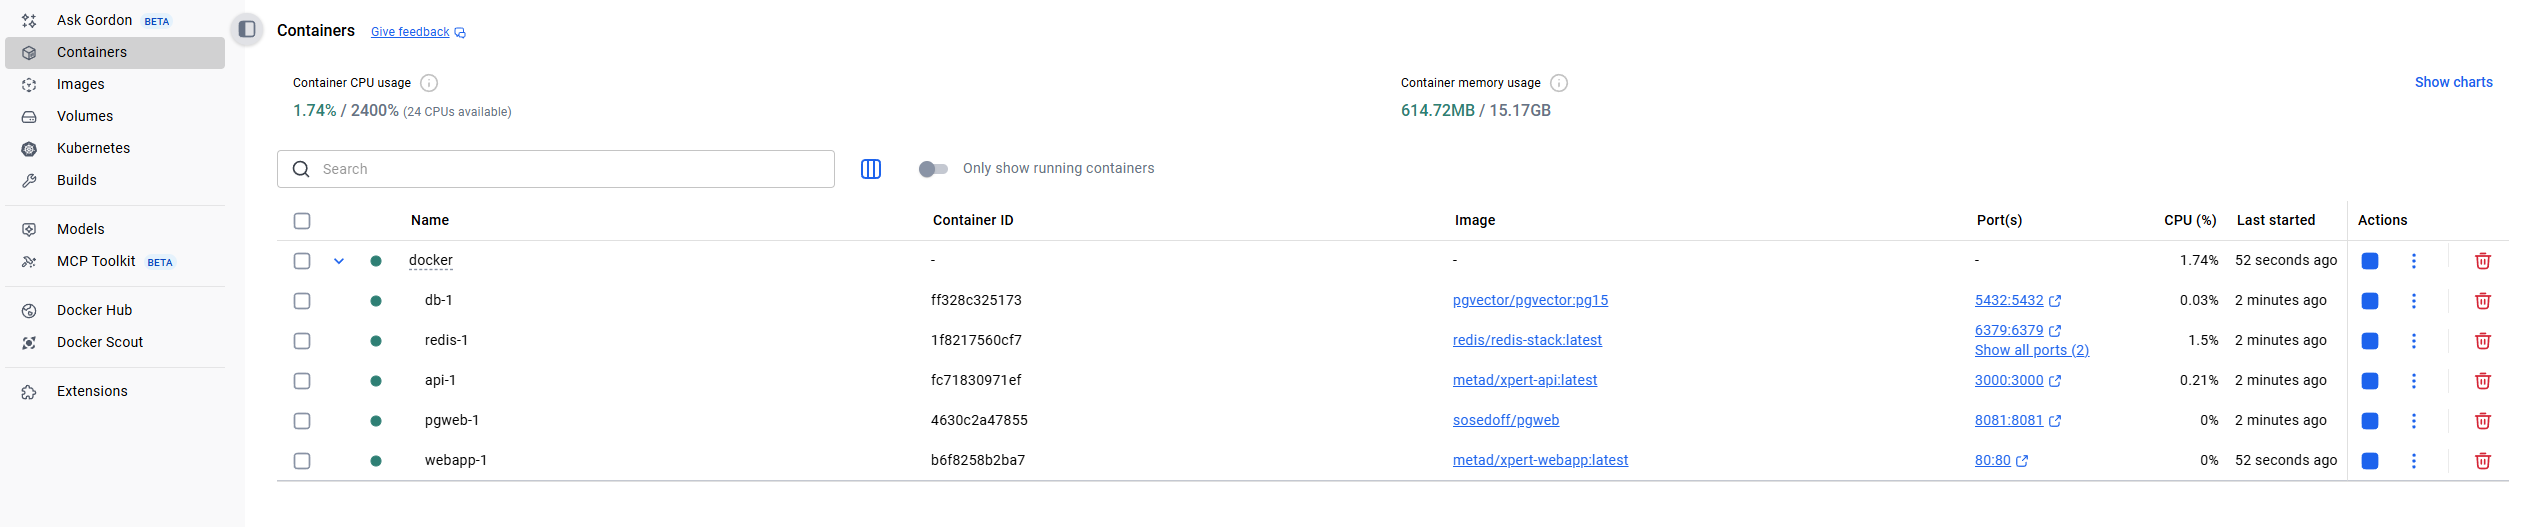Open Volumes section

click(x=114, y=116)
